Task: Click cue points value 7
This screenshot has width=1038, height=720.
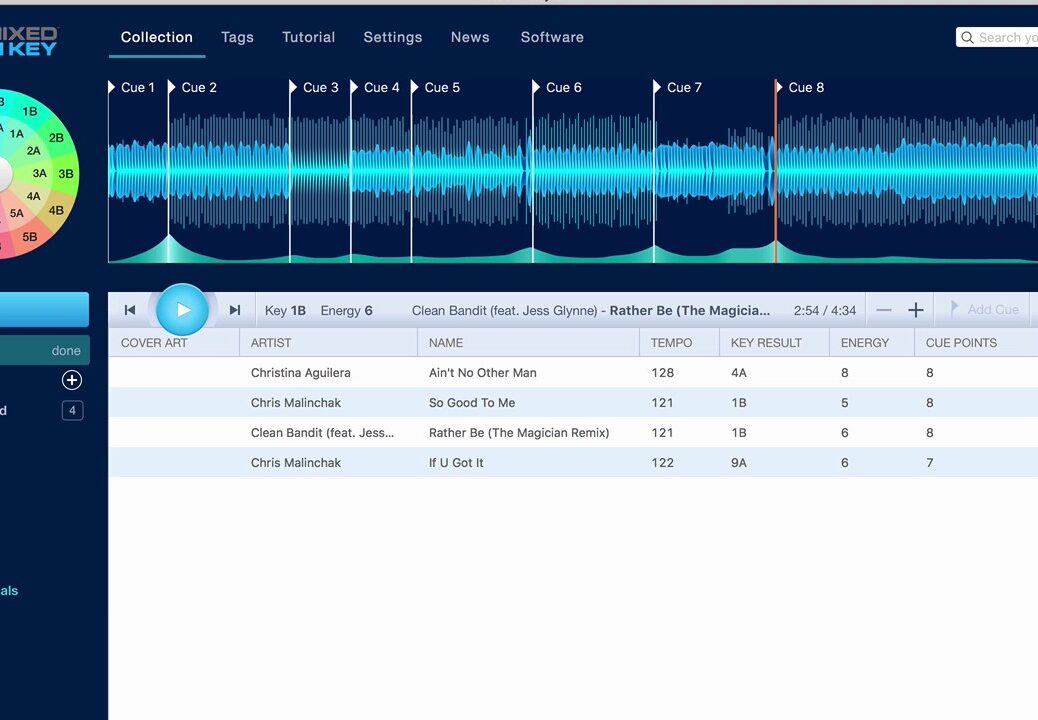Action: pos(930,463)
